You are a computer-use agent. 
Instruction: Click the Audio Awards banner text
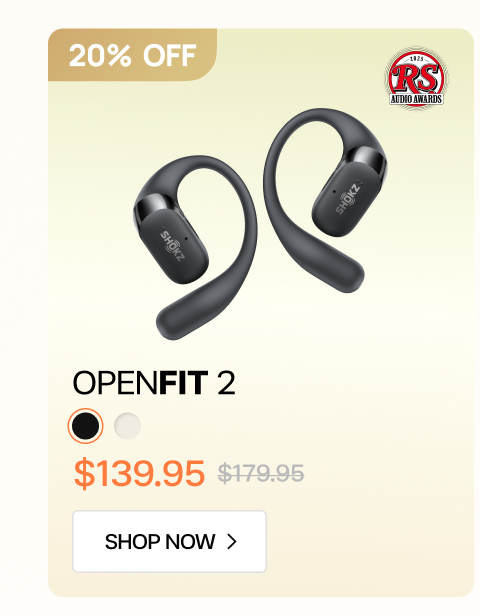(416, 99)
